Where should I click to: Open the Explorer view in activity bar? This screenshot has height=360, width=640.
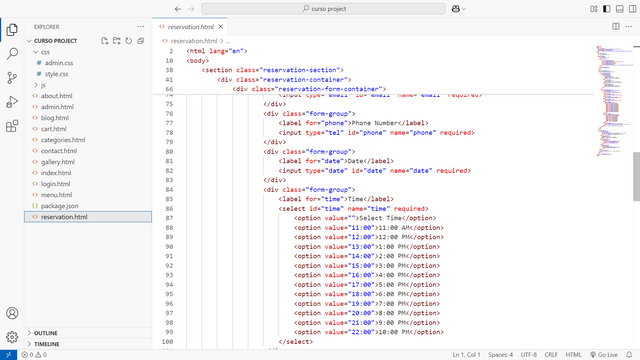coord(12,29)
